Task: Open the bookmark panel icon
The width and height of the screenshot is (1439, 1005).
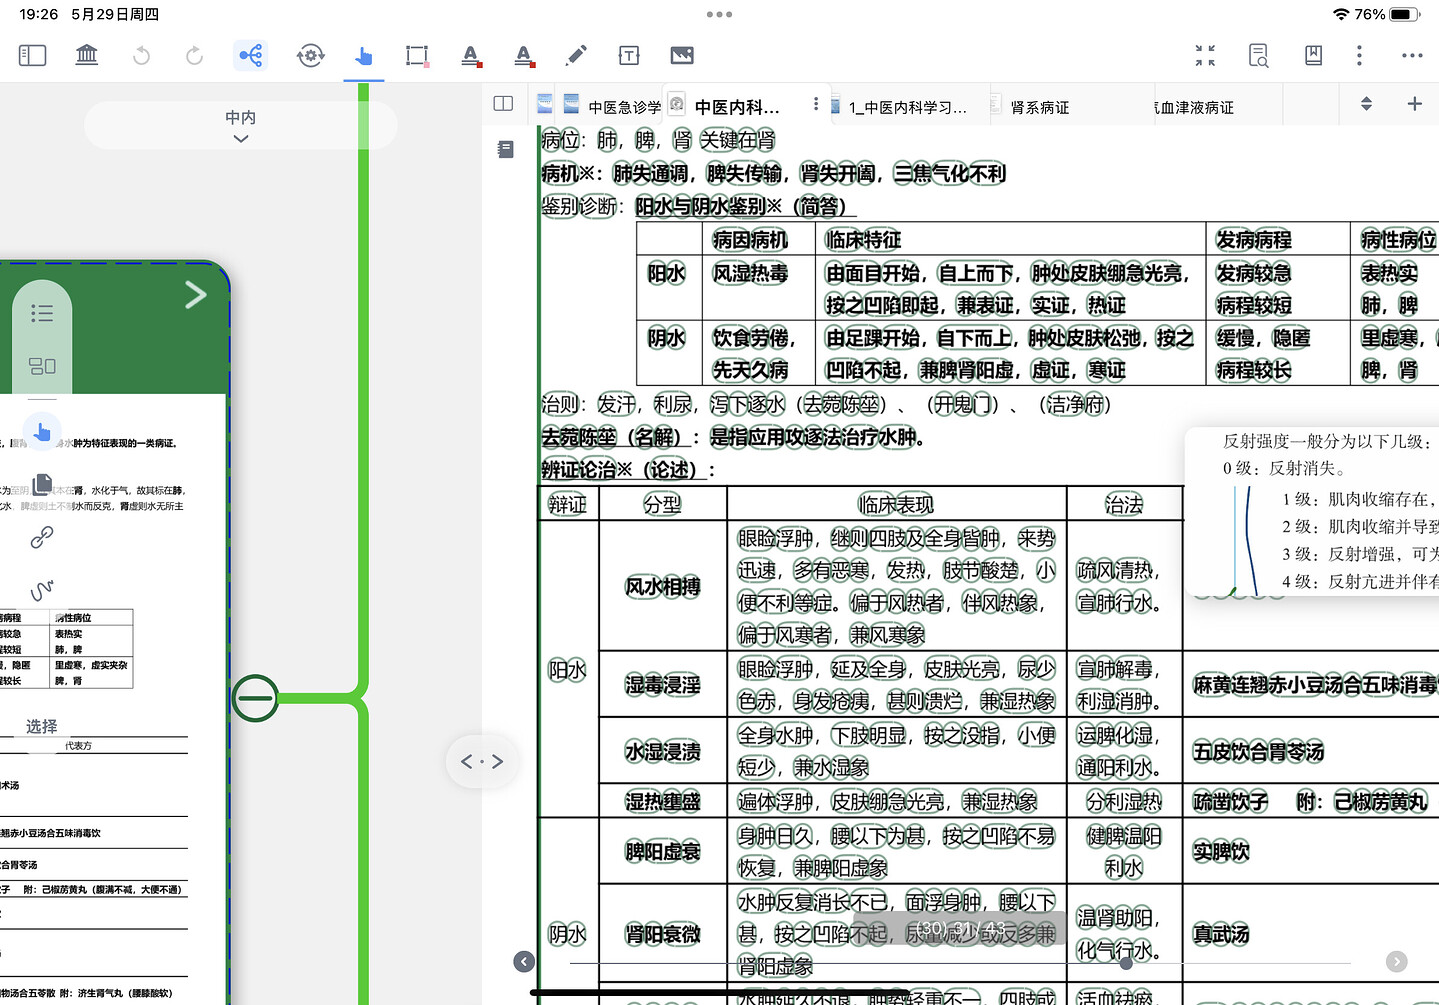Action: coord(1313,55)
